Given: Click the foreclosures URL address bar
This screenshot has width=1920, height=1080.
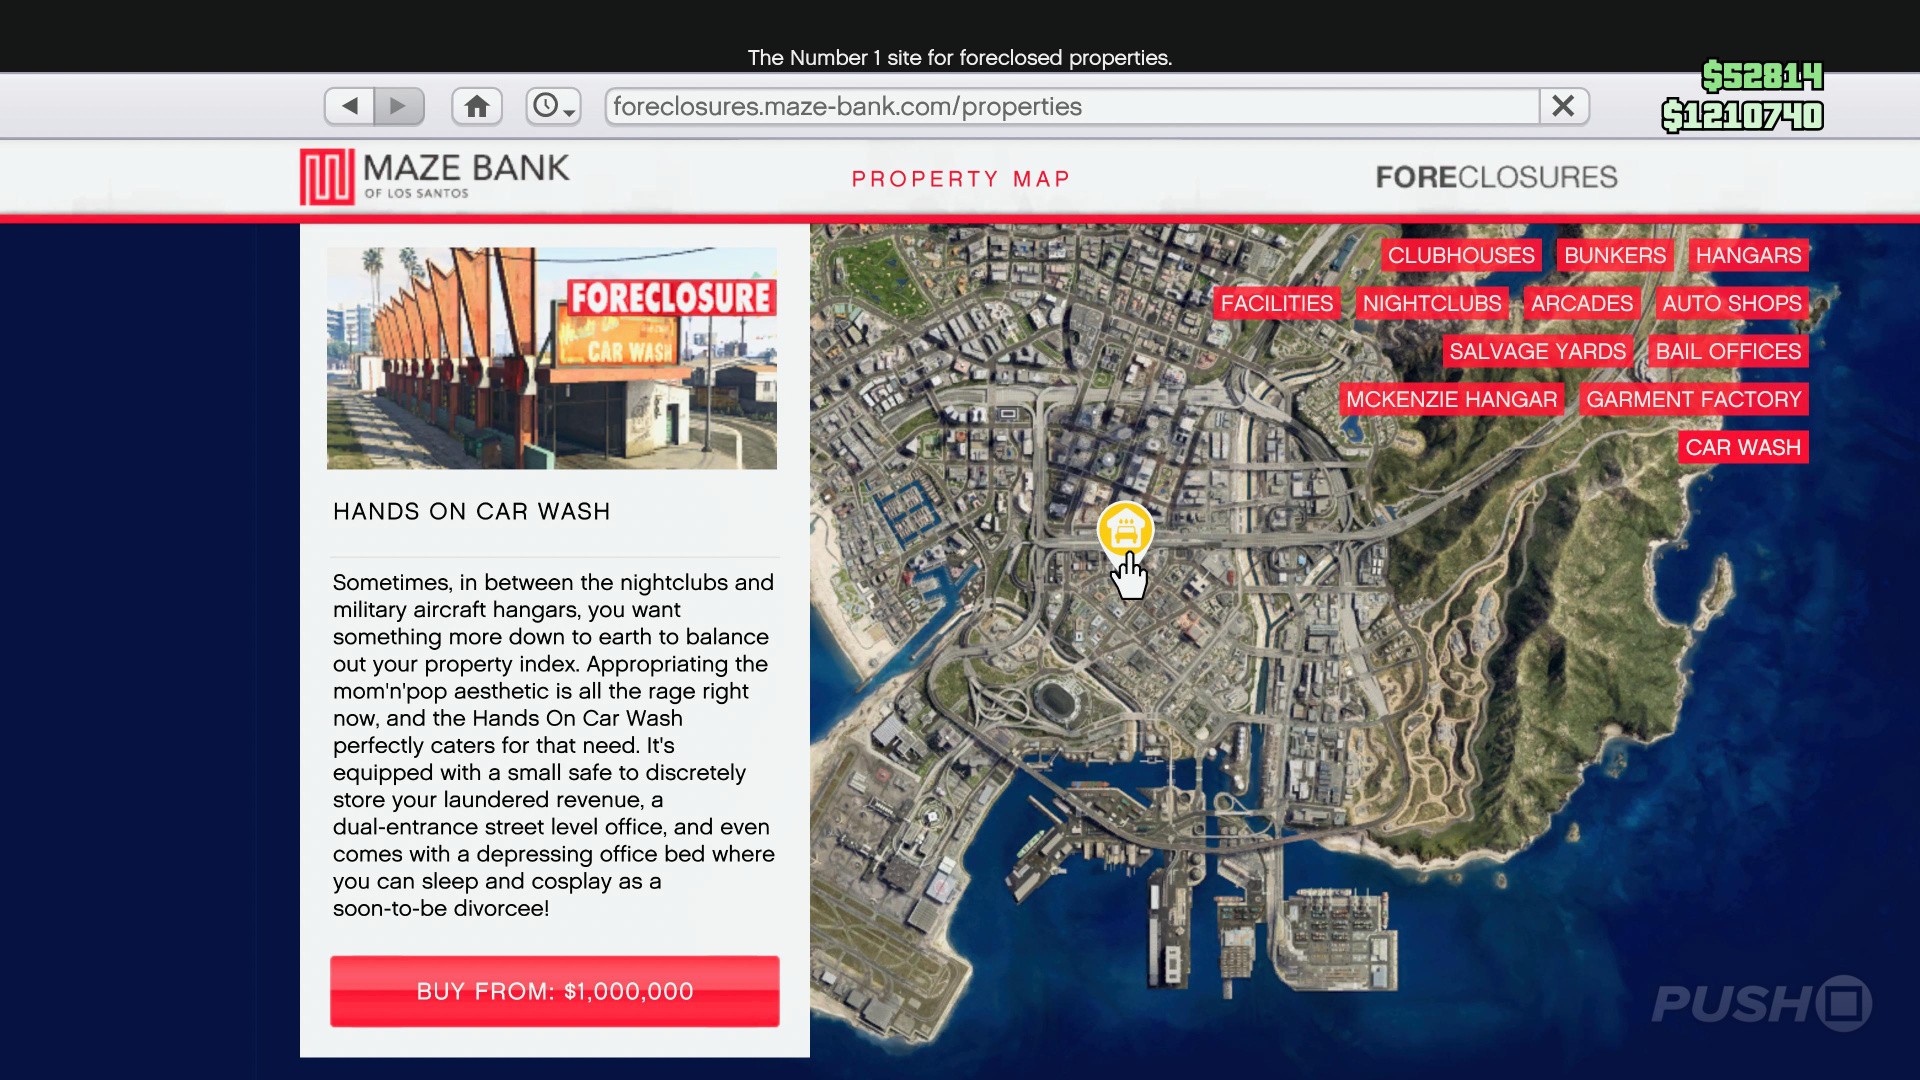Looking at the screenshot, I should 1070,106.
